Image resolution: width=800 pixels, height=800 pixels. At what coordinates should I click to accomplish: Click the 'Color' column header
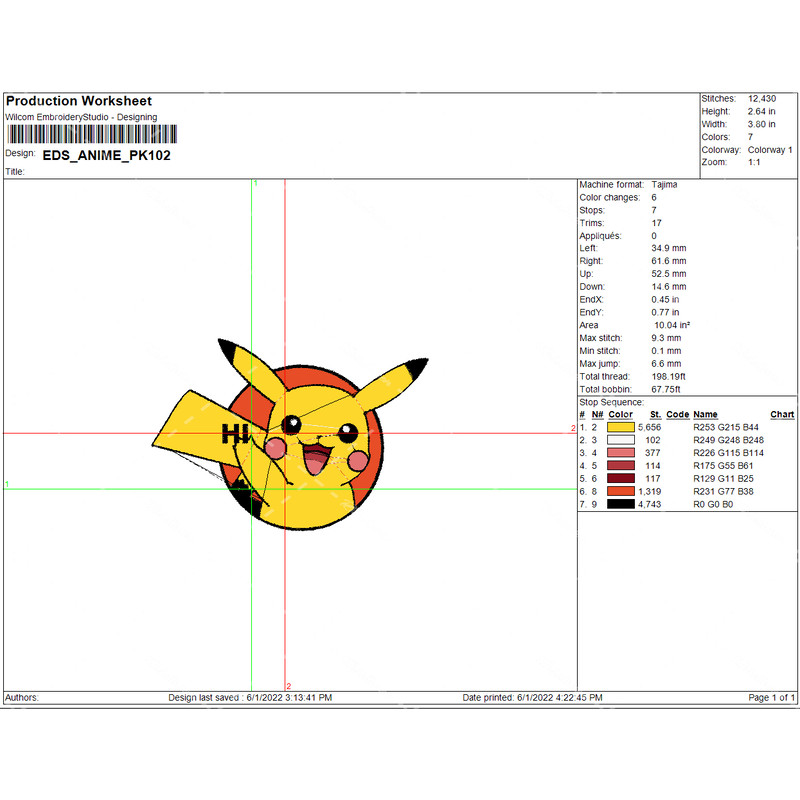click(620, 414)
